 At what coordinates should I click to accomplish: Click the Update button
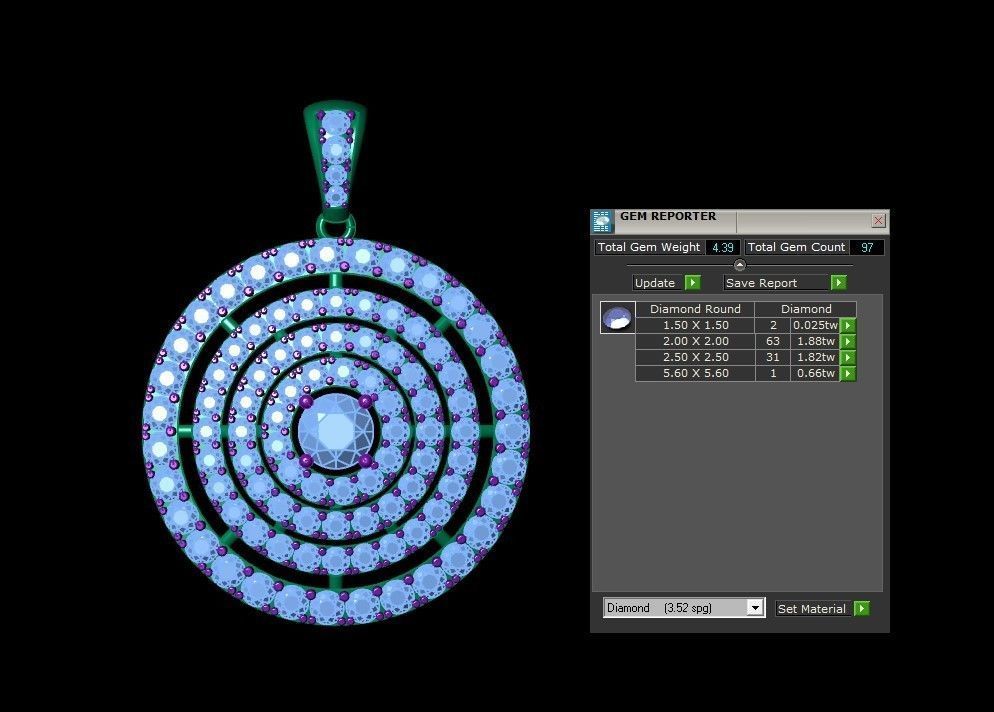pos(657,283)
